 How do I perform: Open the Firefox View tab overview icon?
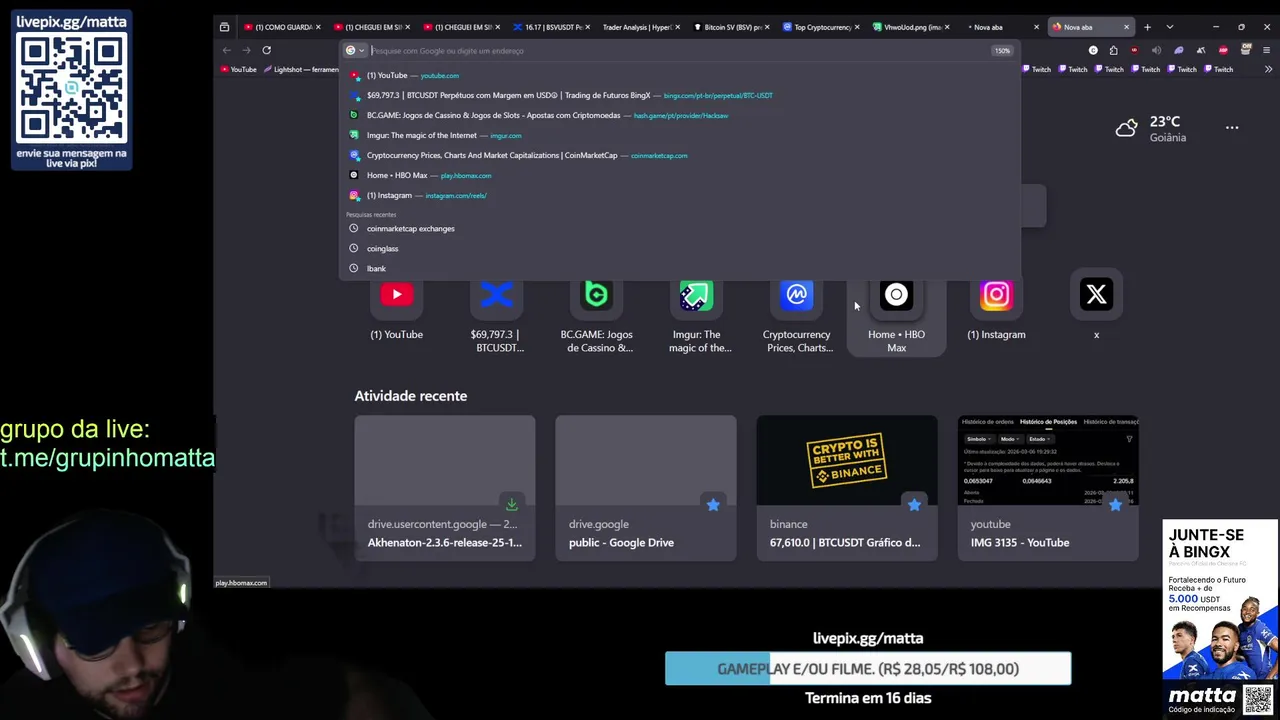(224, 27)
